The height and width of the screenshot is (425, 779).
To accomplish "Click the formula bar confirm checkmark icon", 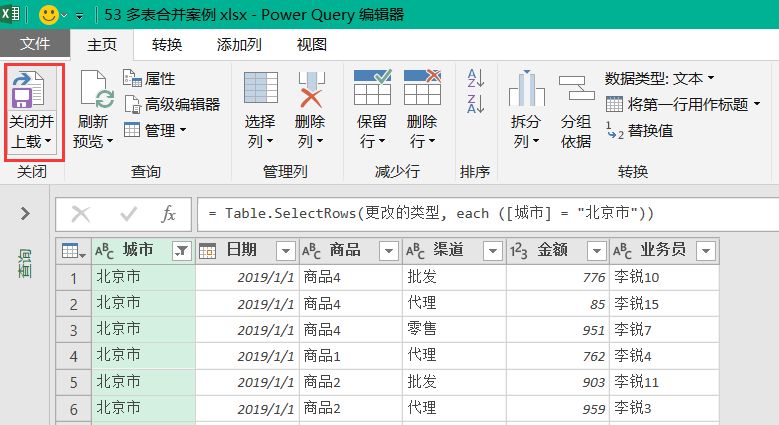I will click(129, 214).
